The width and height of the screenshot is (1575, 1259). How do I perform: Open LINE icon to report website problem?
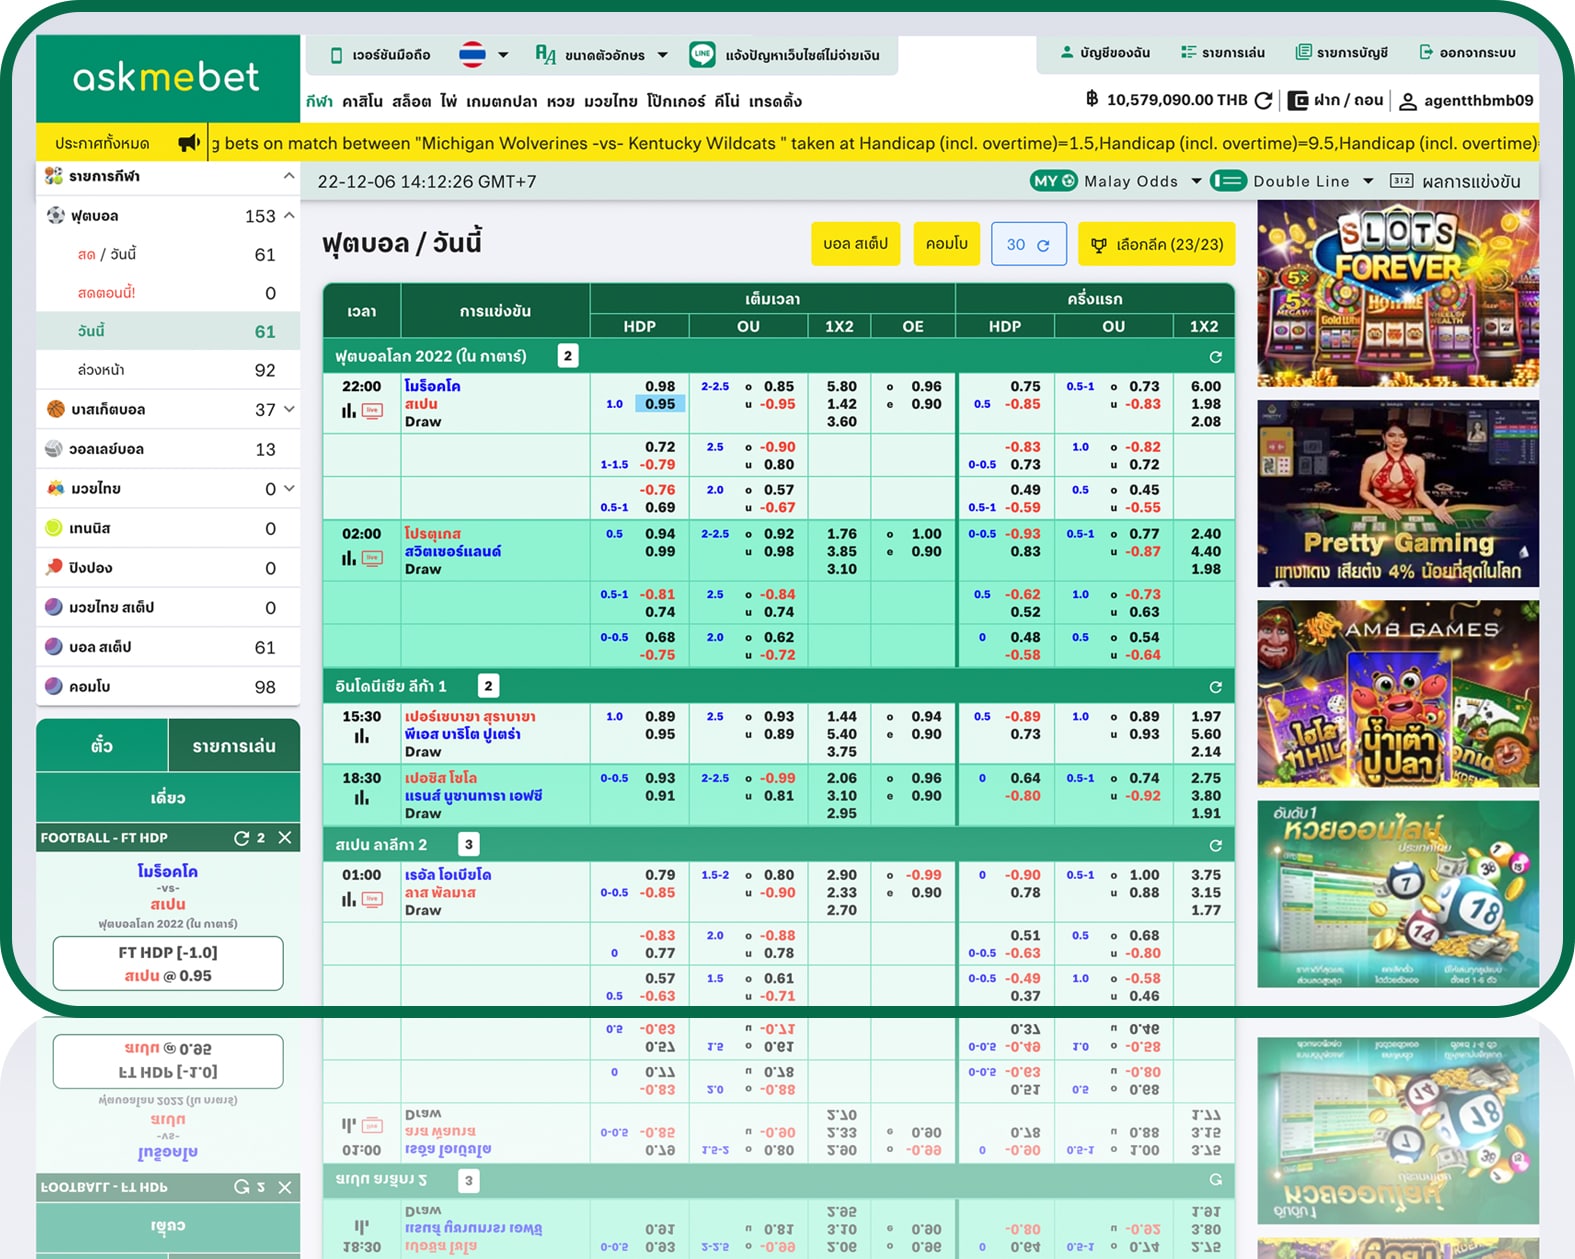[702, 55]
